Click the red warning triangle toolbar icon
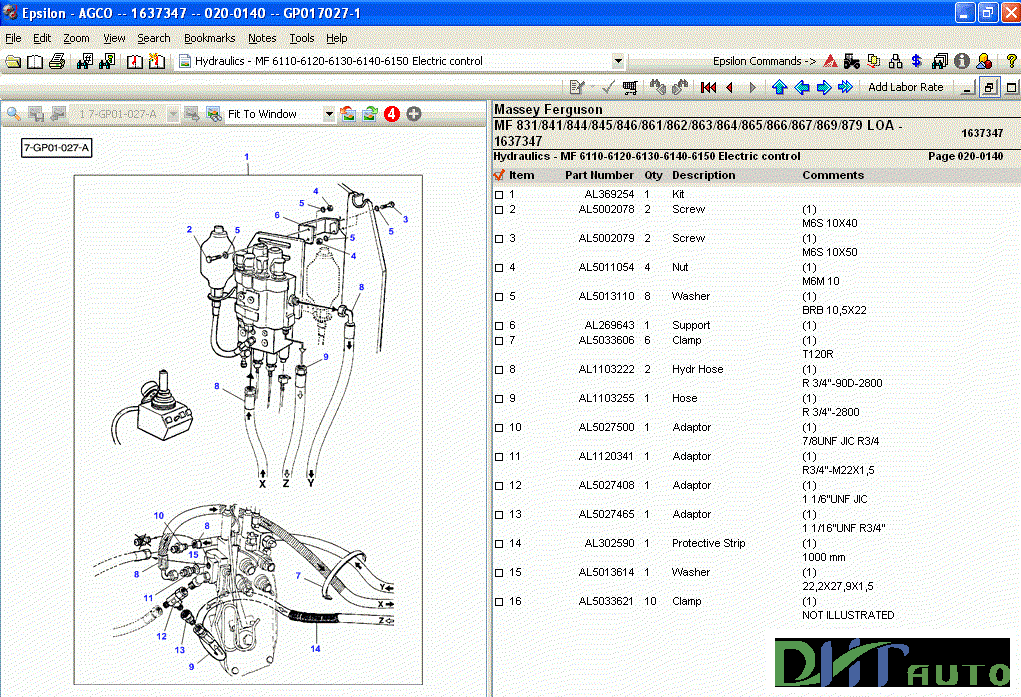This screenshot has height=697, width=1021. [830, 61]
